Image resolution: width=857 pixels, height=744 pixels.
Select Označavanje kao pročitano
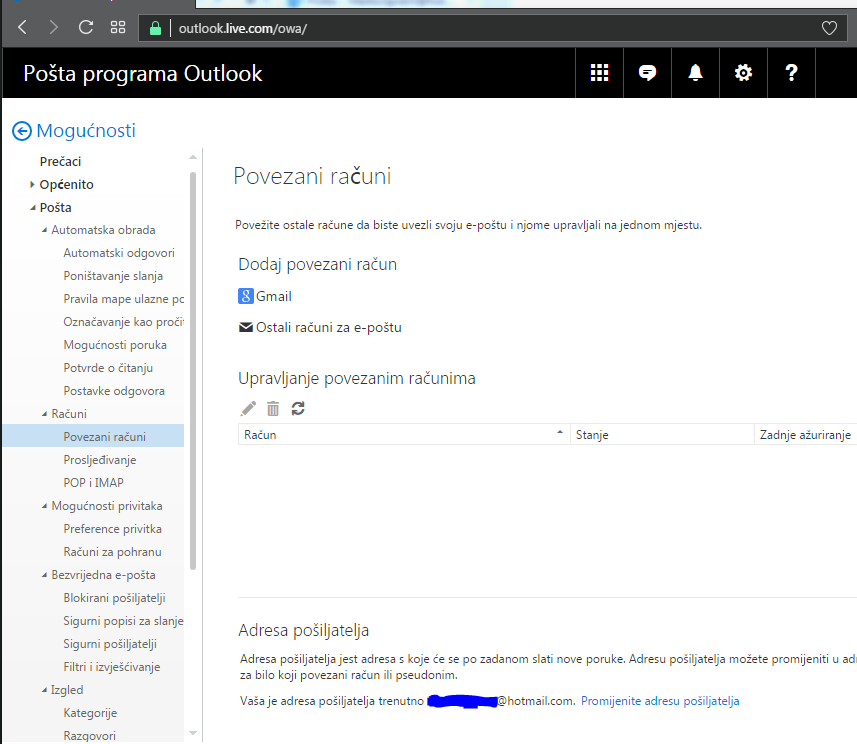tap(124, 322)
